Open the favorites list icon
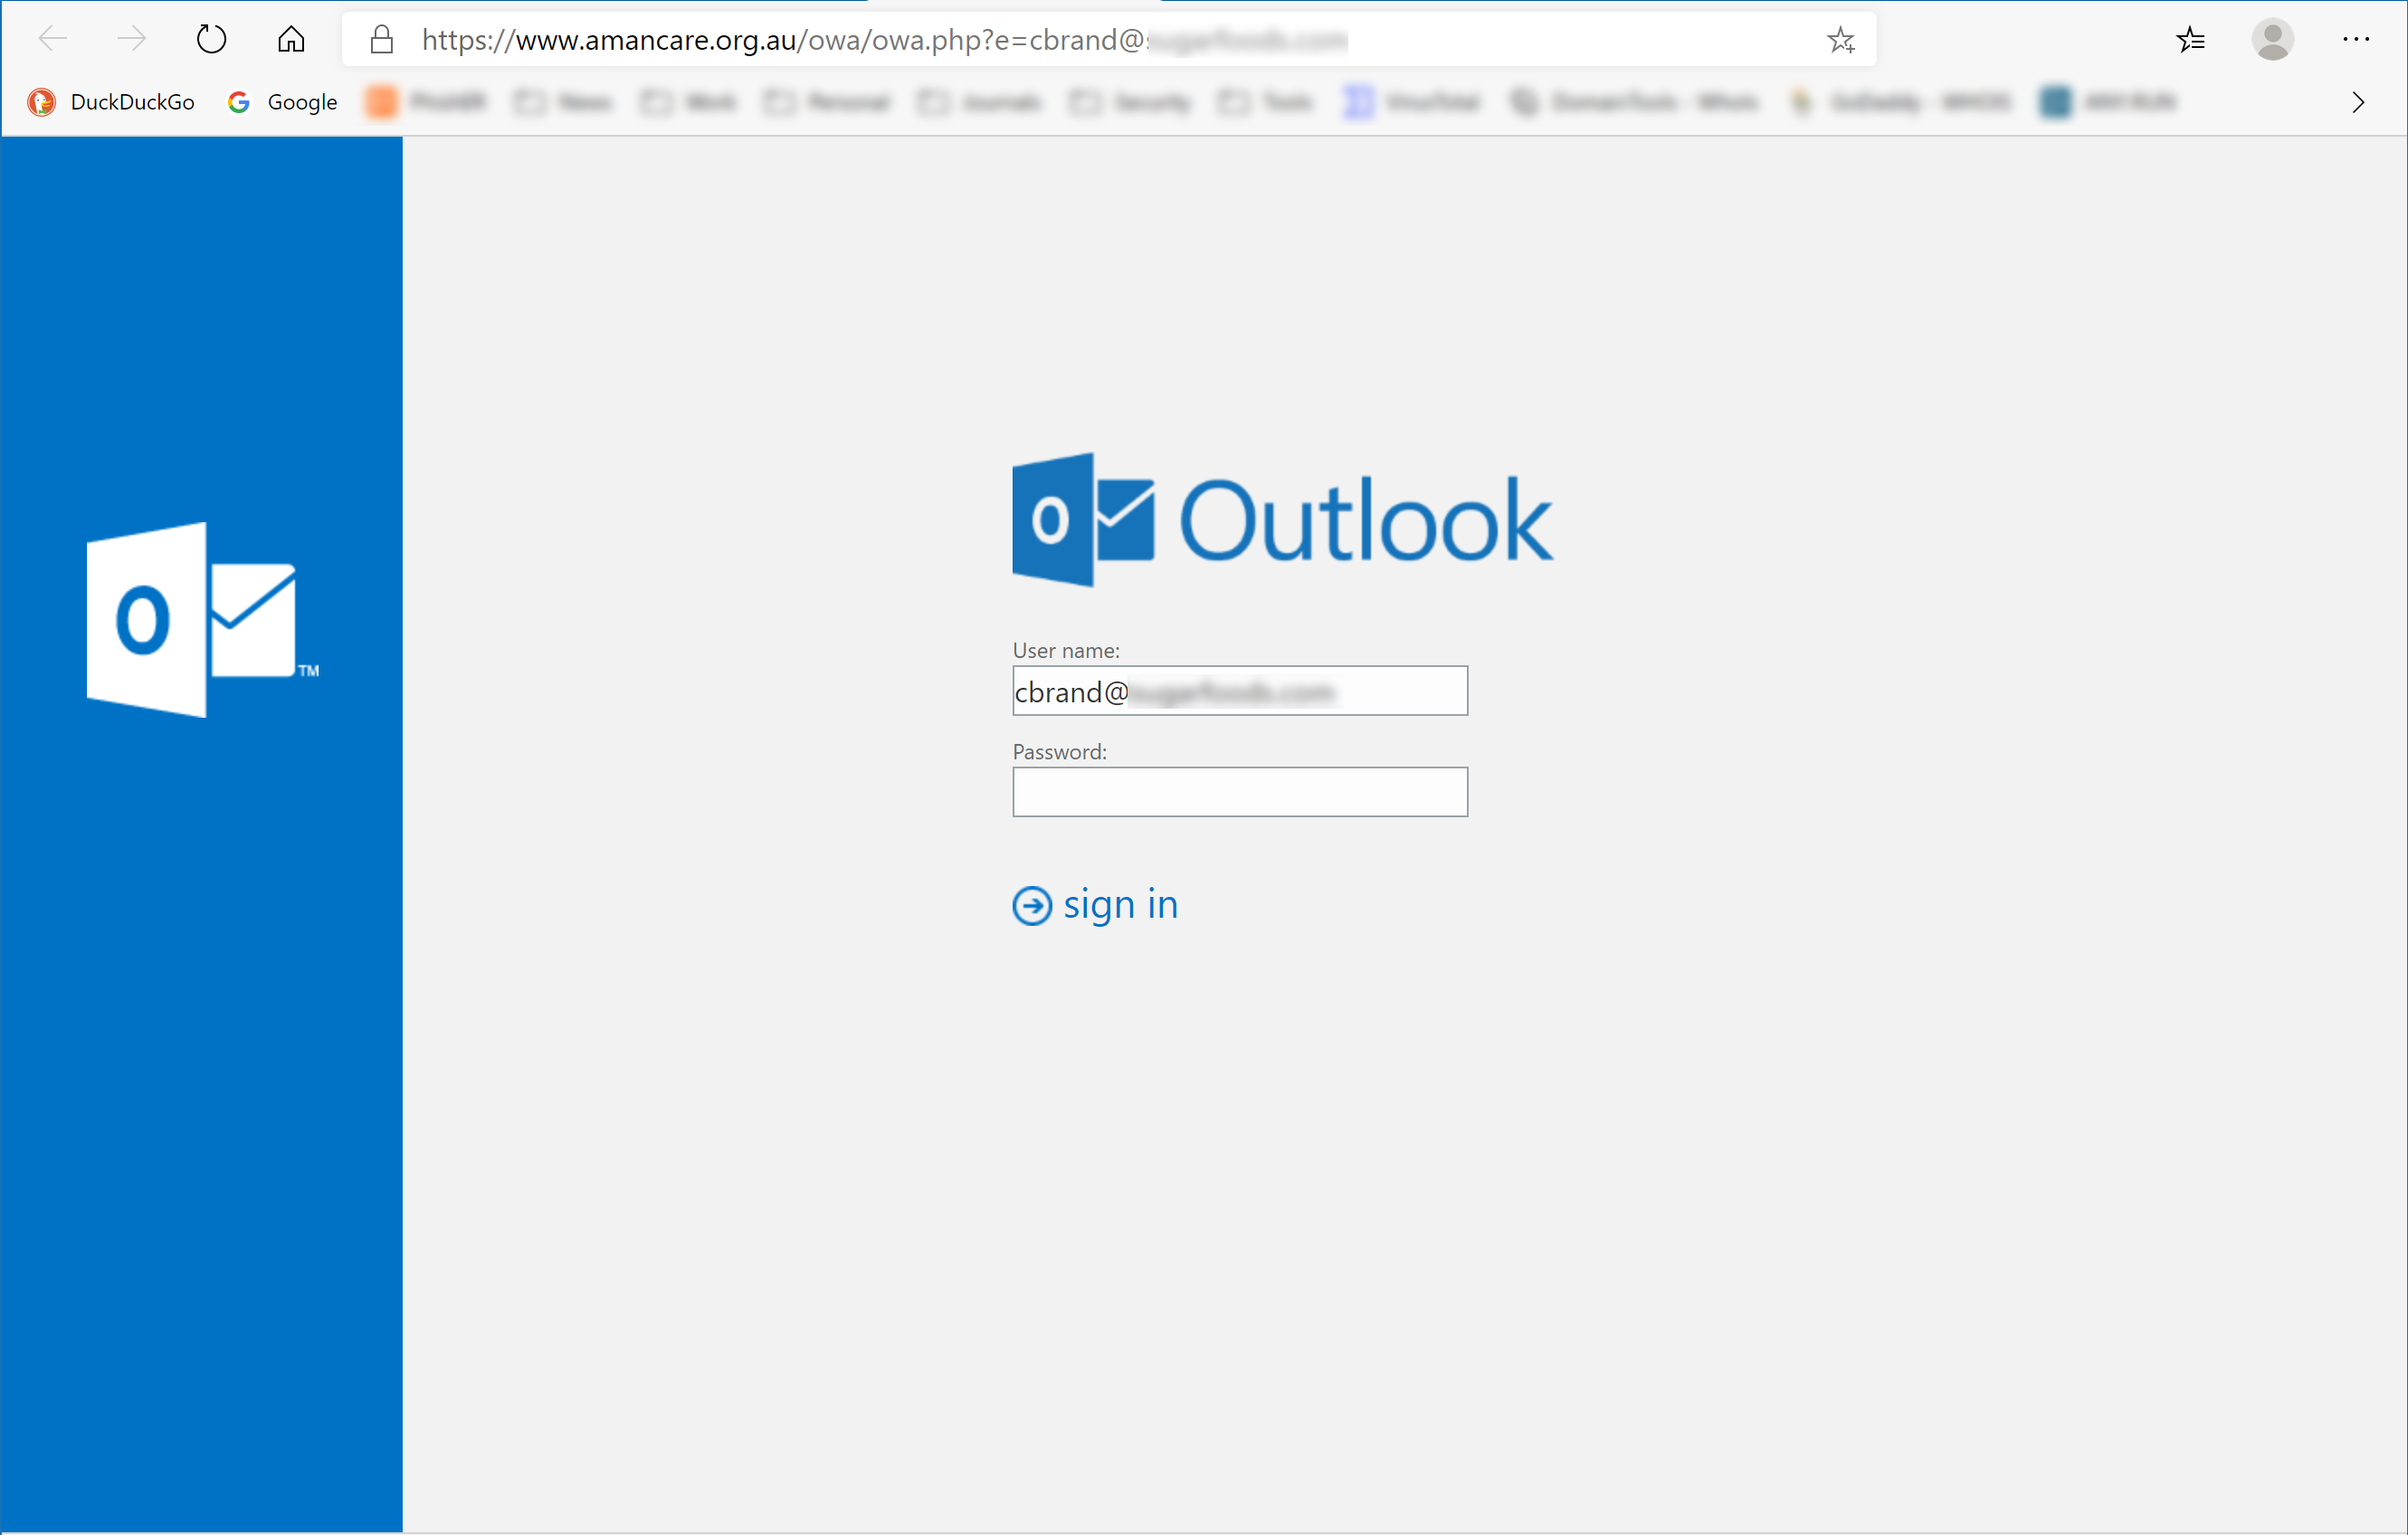Screen dimensions: 2408x1535 (2190, 40)
